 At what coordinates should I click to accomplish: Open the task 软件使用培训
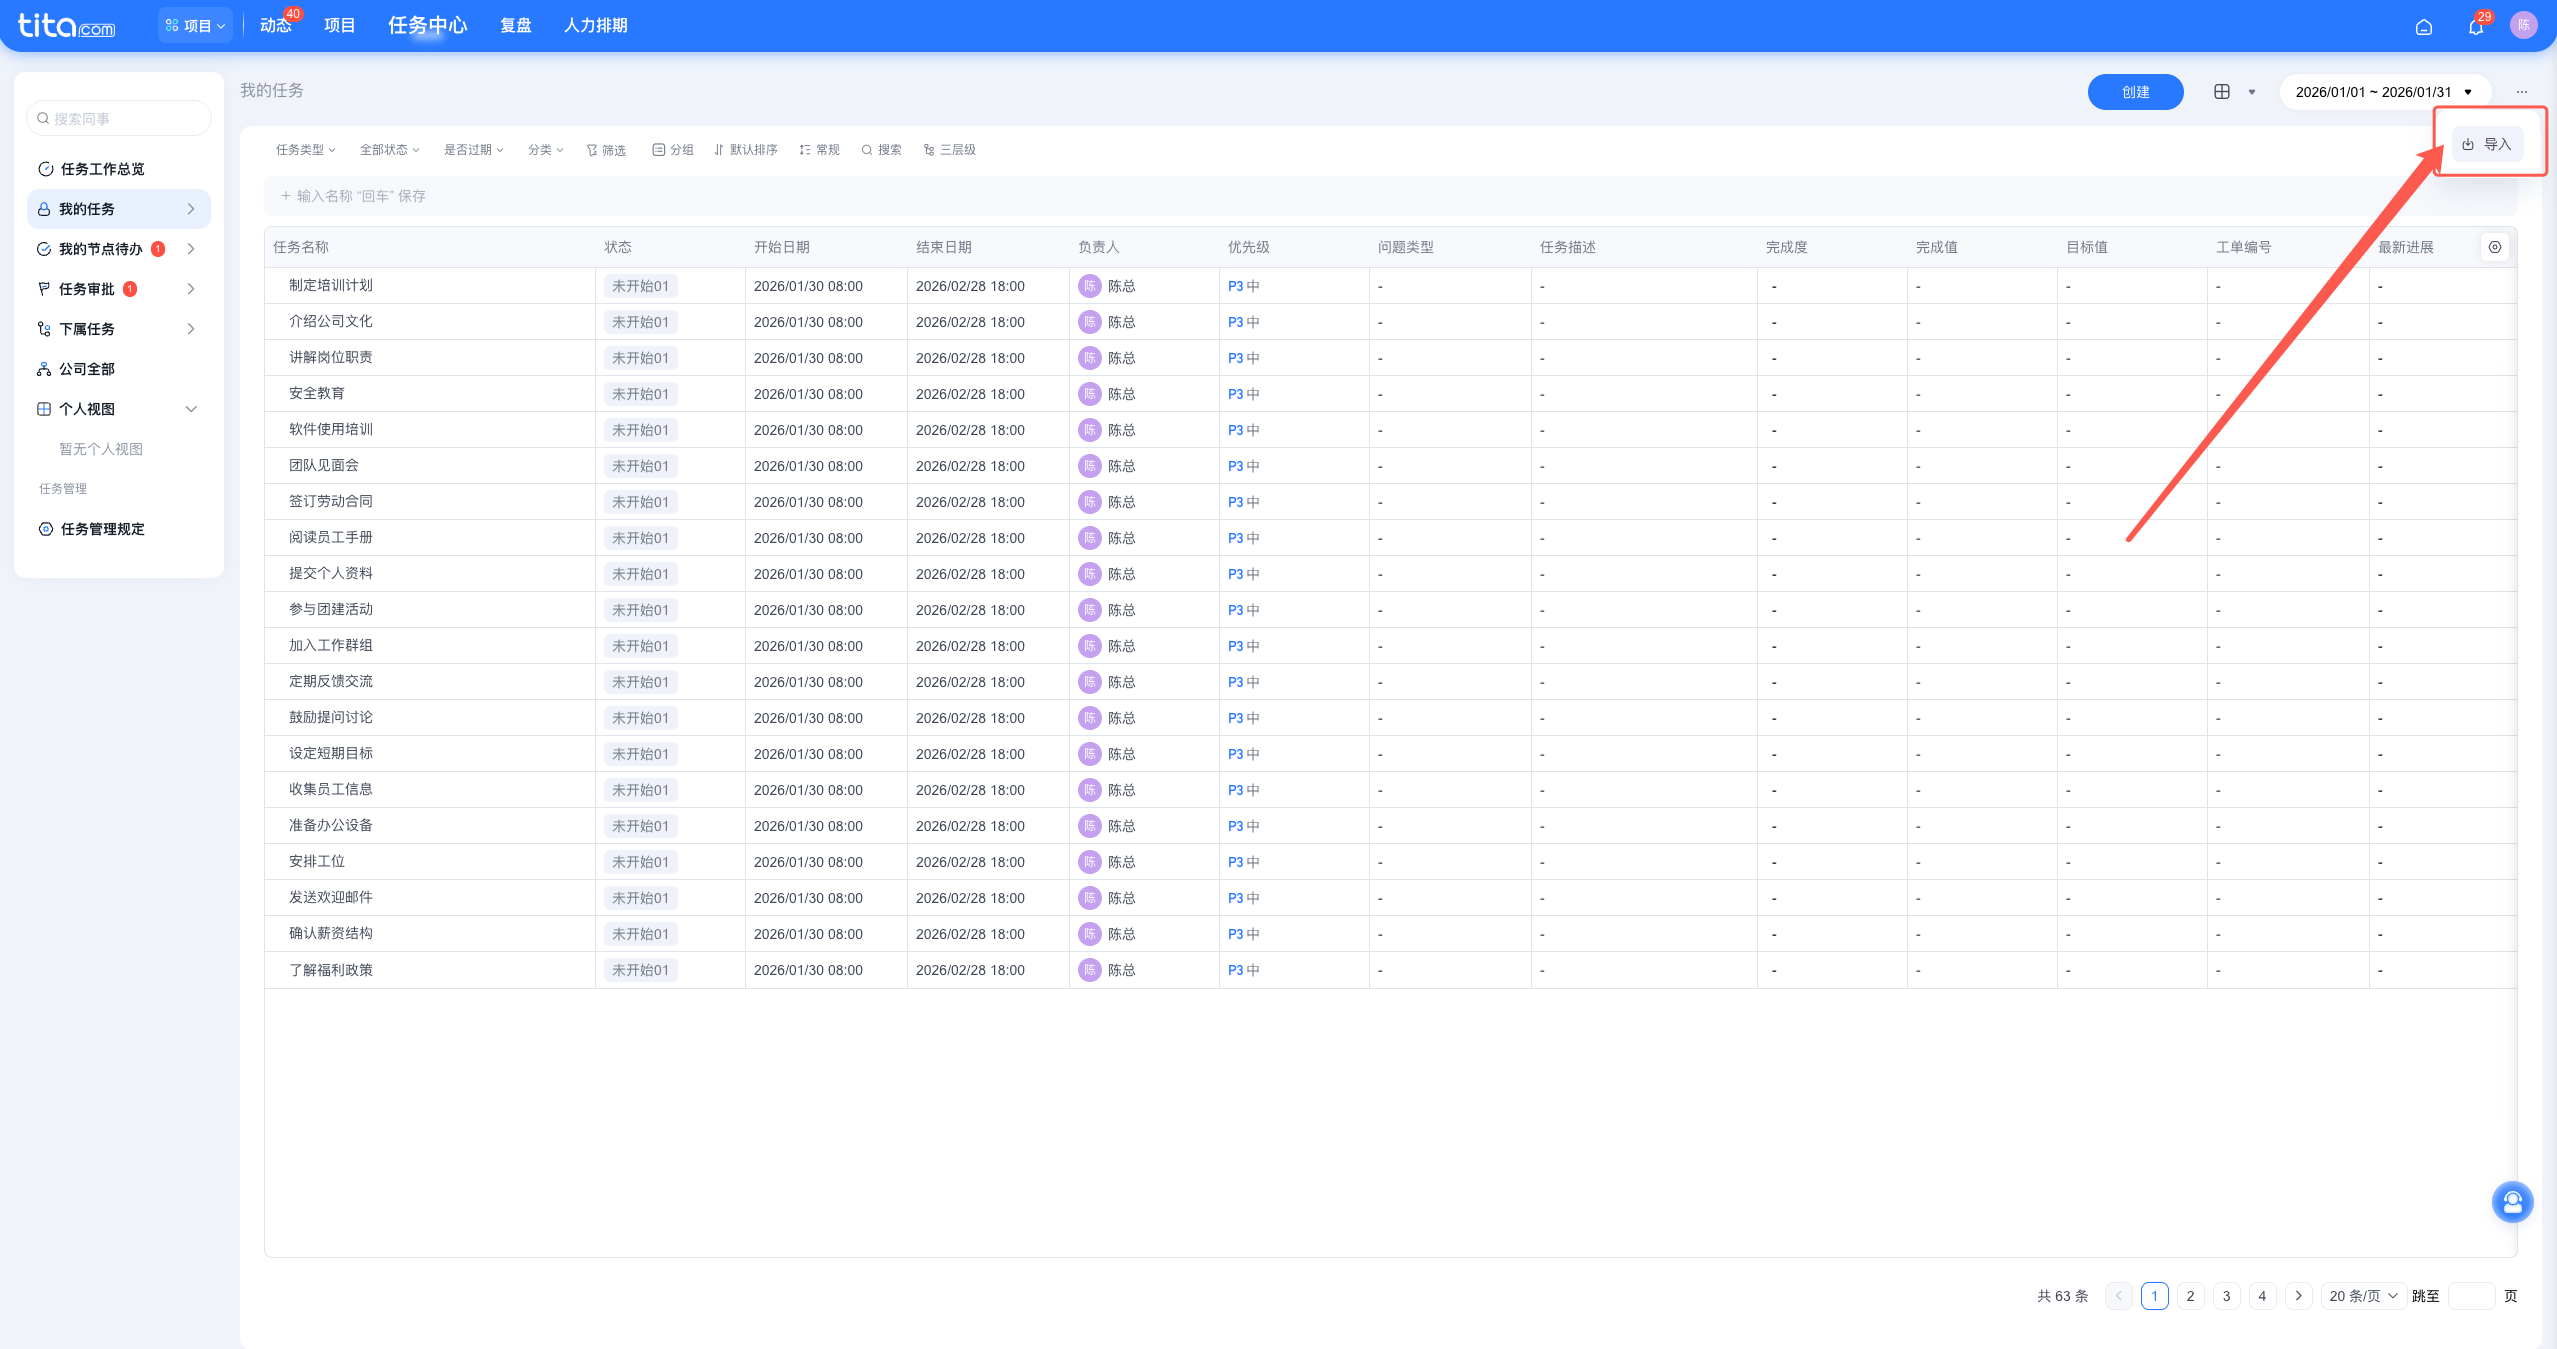(x=331, y=430)
